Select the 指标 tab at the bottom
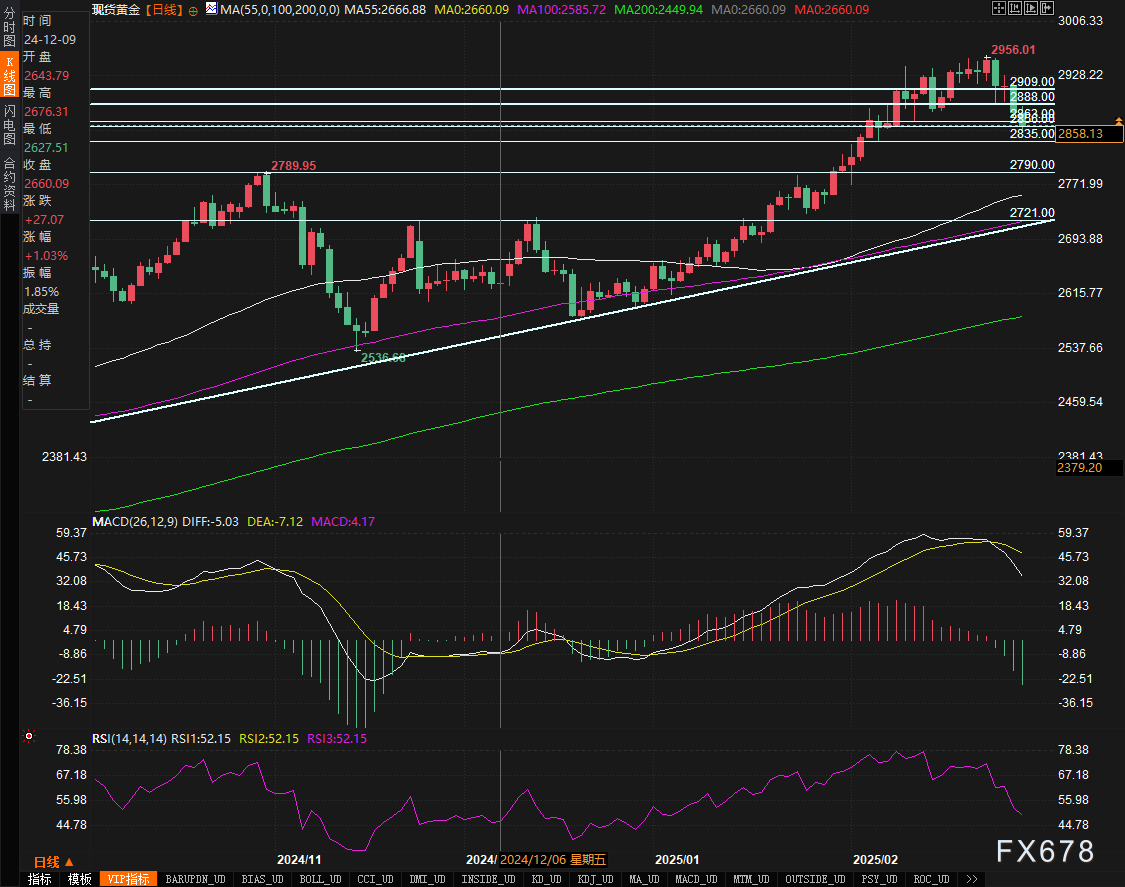The height and width of the screenshot is (887, 1125). click(x=40, y=879)
